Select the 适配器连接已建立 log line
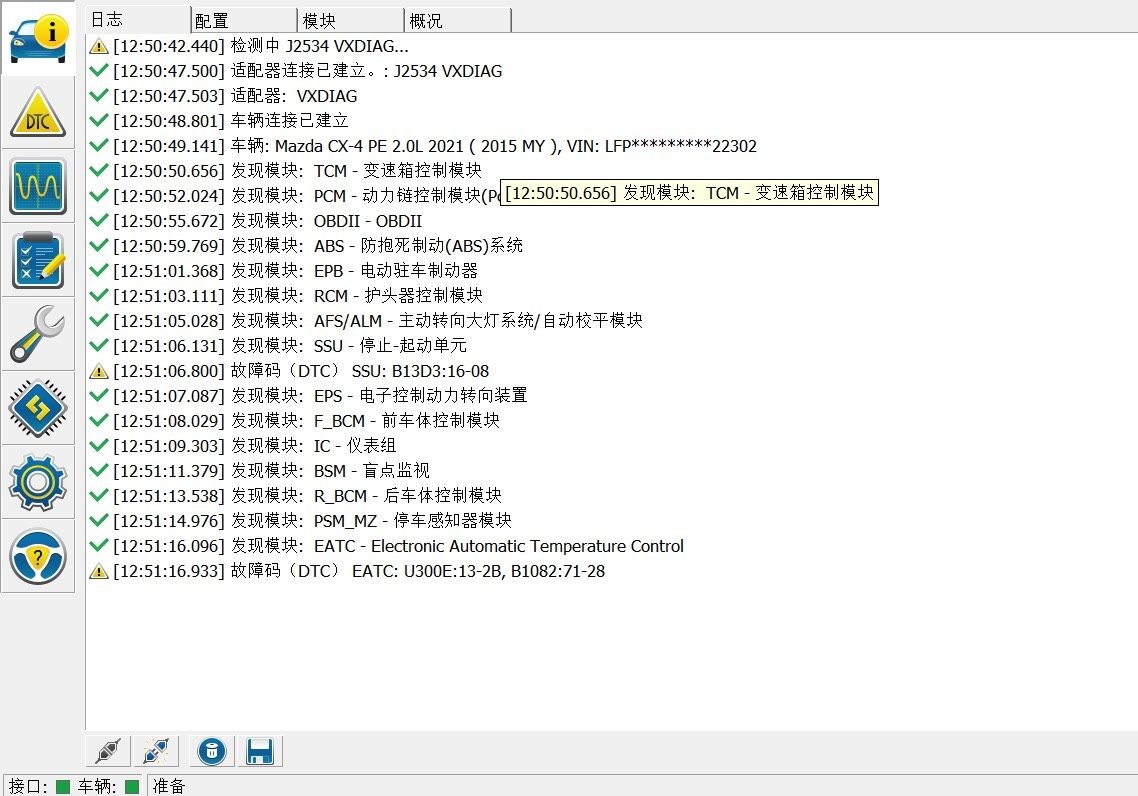The image size is (1138, 796). [295, 71]
